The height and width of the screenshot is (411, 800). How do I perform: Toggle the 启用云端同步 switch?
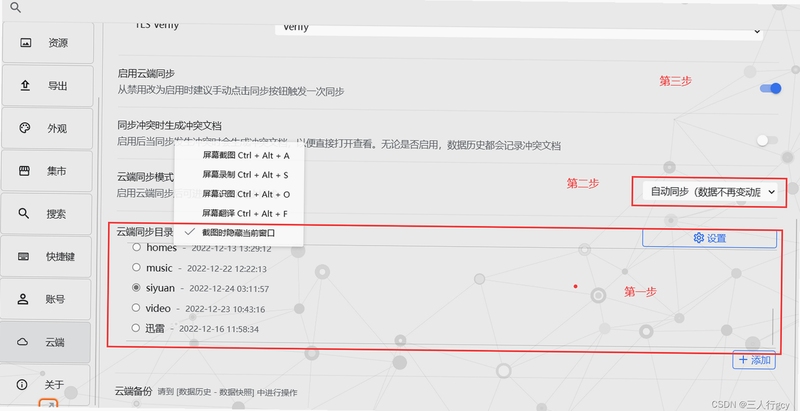(770, 89)
